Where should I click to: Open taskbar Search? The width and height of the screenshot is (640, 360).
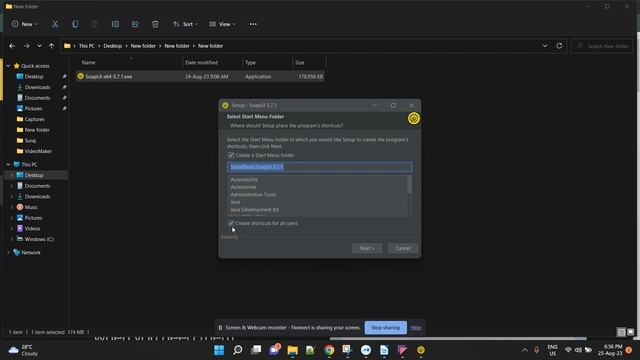238,350
